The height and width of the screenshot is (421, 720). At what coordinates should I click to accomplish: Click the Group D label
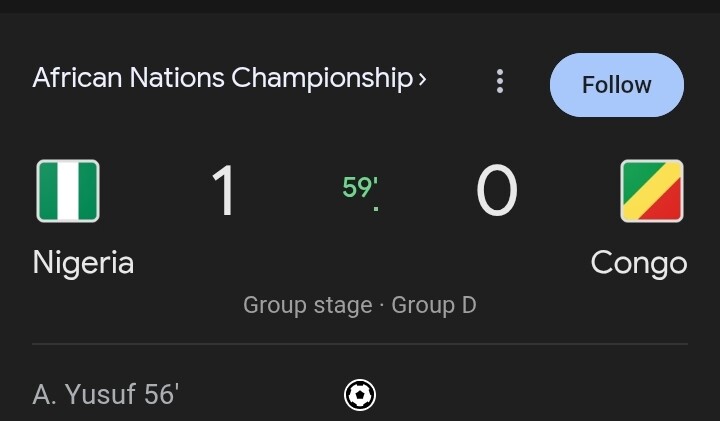(434, 305)
